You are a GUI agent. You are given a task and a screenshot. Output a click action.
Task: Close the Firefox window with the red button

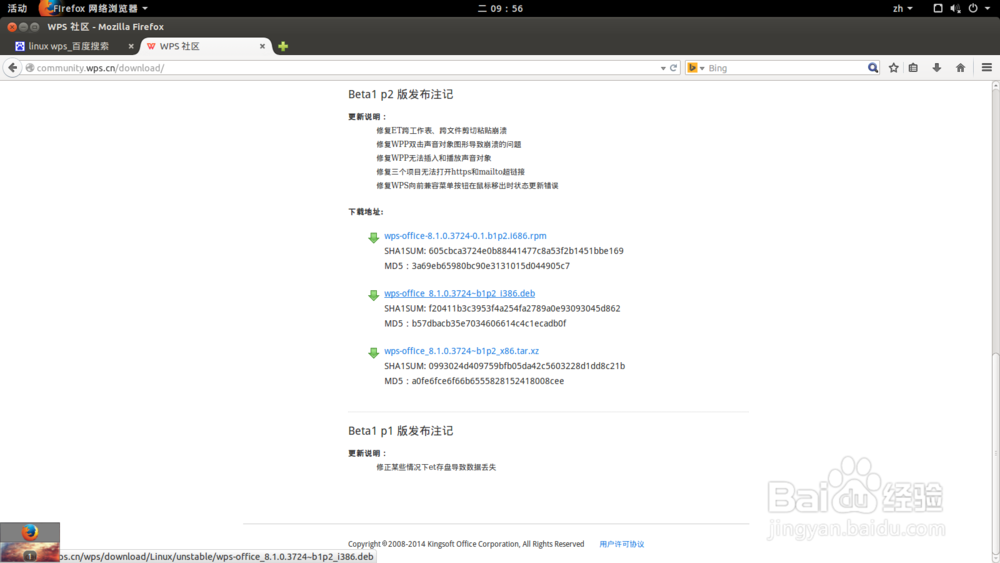tap(11, 27)
